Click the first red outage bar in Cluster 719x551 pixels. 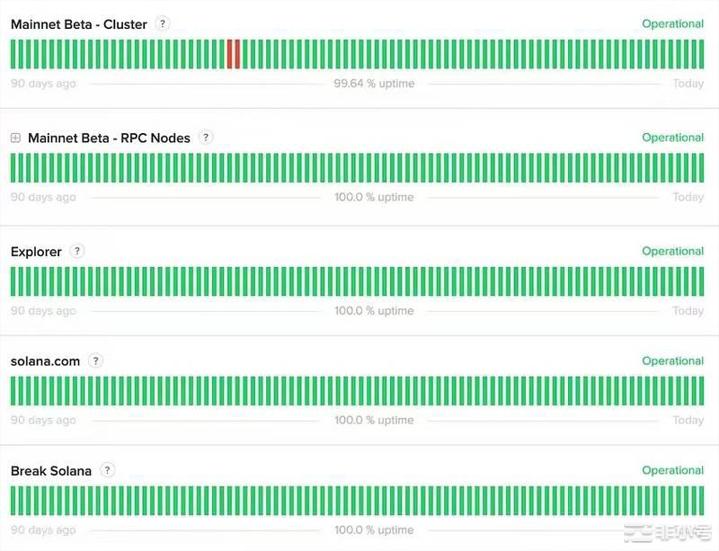click(x=230, y=54)
